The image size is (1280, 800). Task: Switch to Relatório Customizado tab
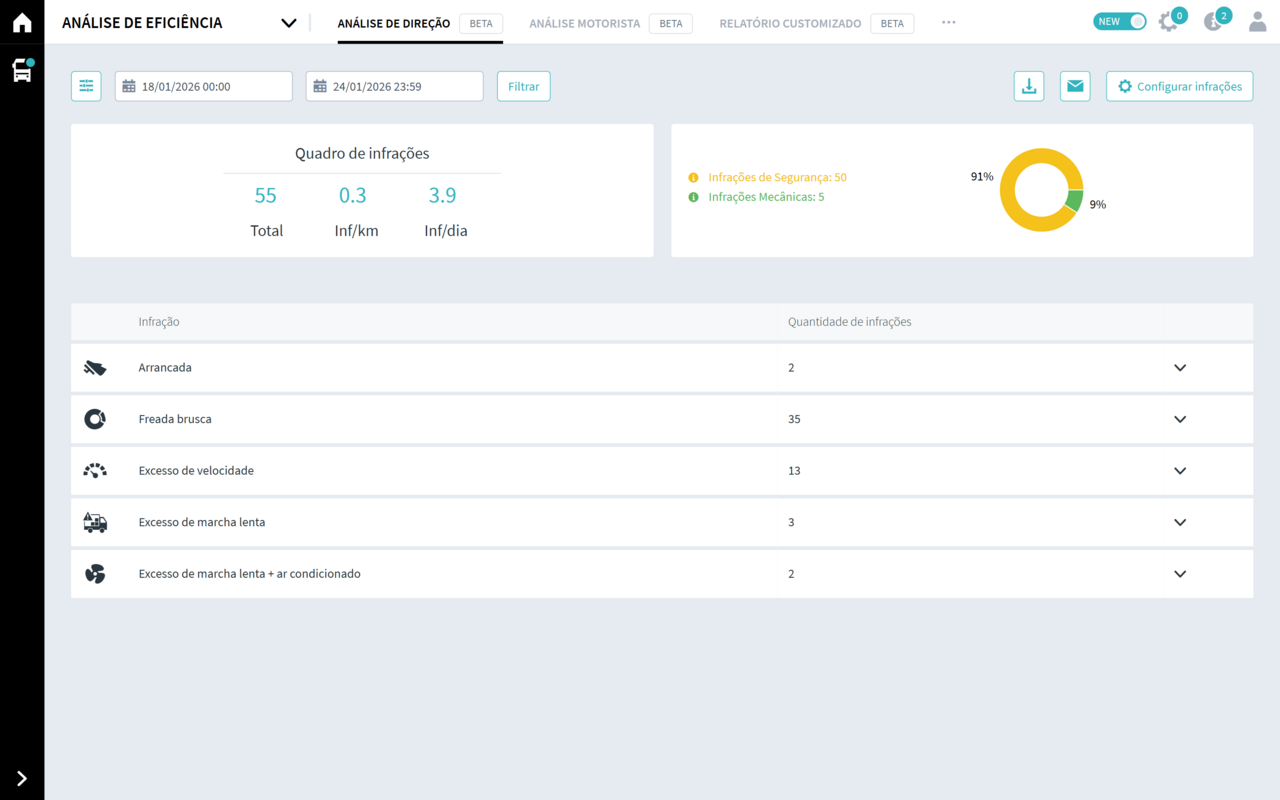(789, 23)
